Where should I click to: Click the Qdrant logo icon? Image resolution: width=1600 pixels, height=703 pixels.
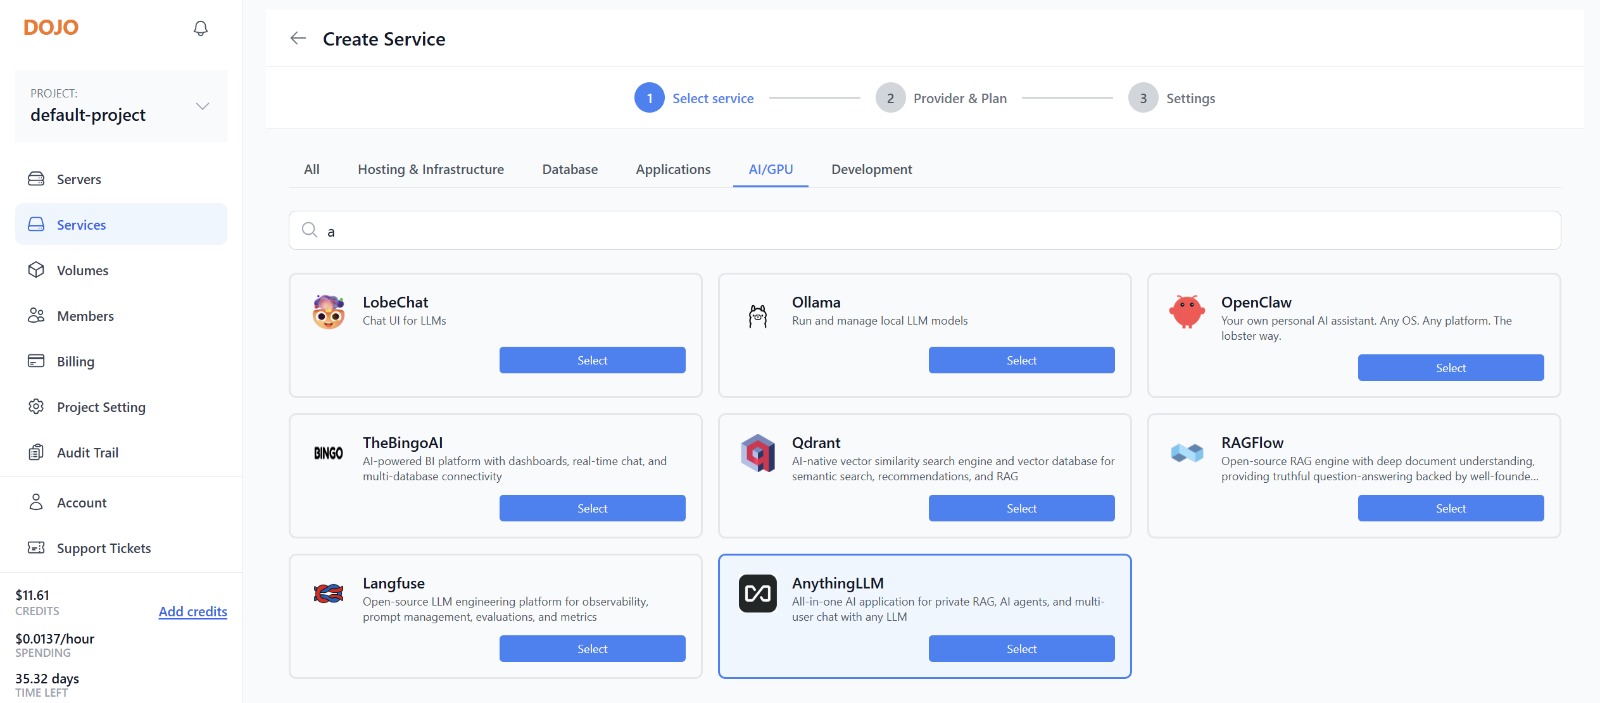tap(758, 453)
